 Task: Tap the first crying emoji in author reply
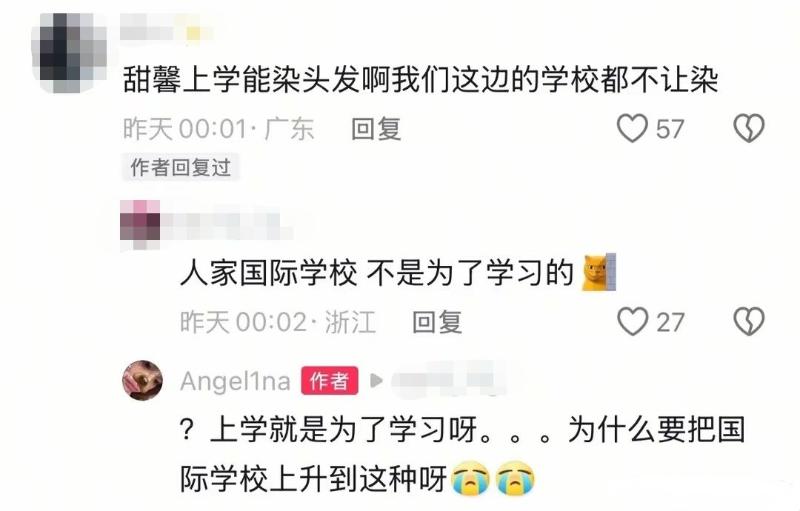pos(471,479)
